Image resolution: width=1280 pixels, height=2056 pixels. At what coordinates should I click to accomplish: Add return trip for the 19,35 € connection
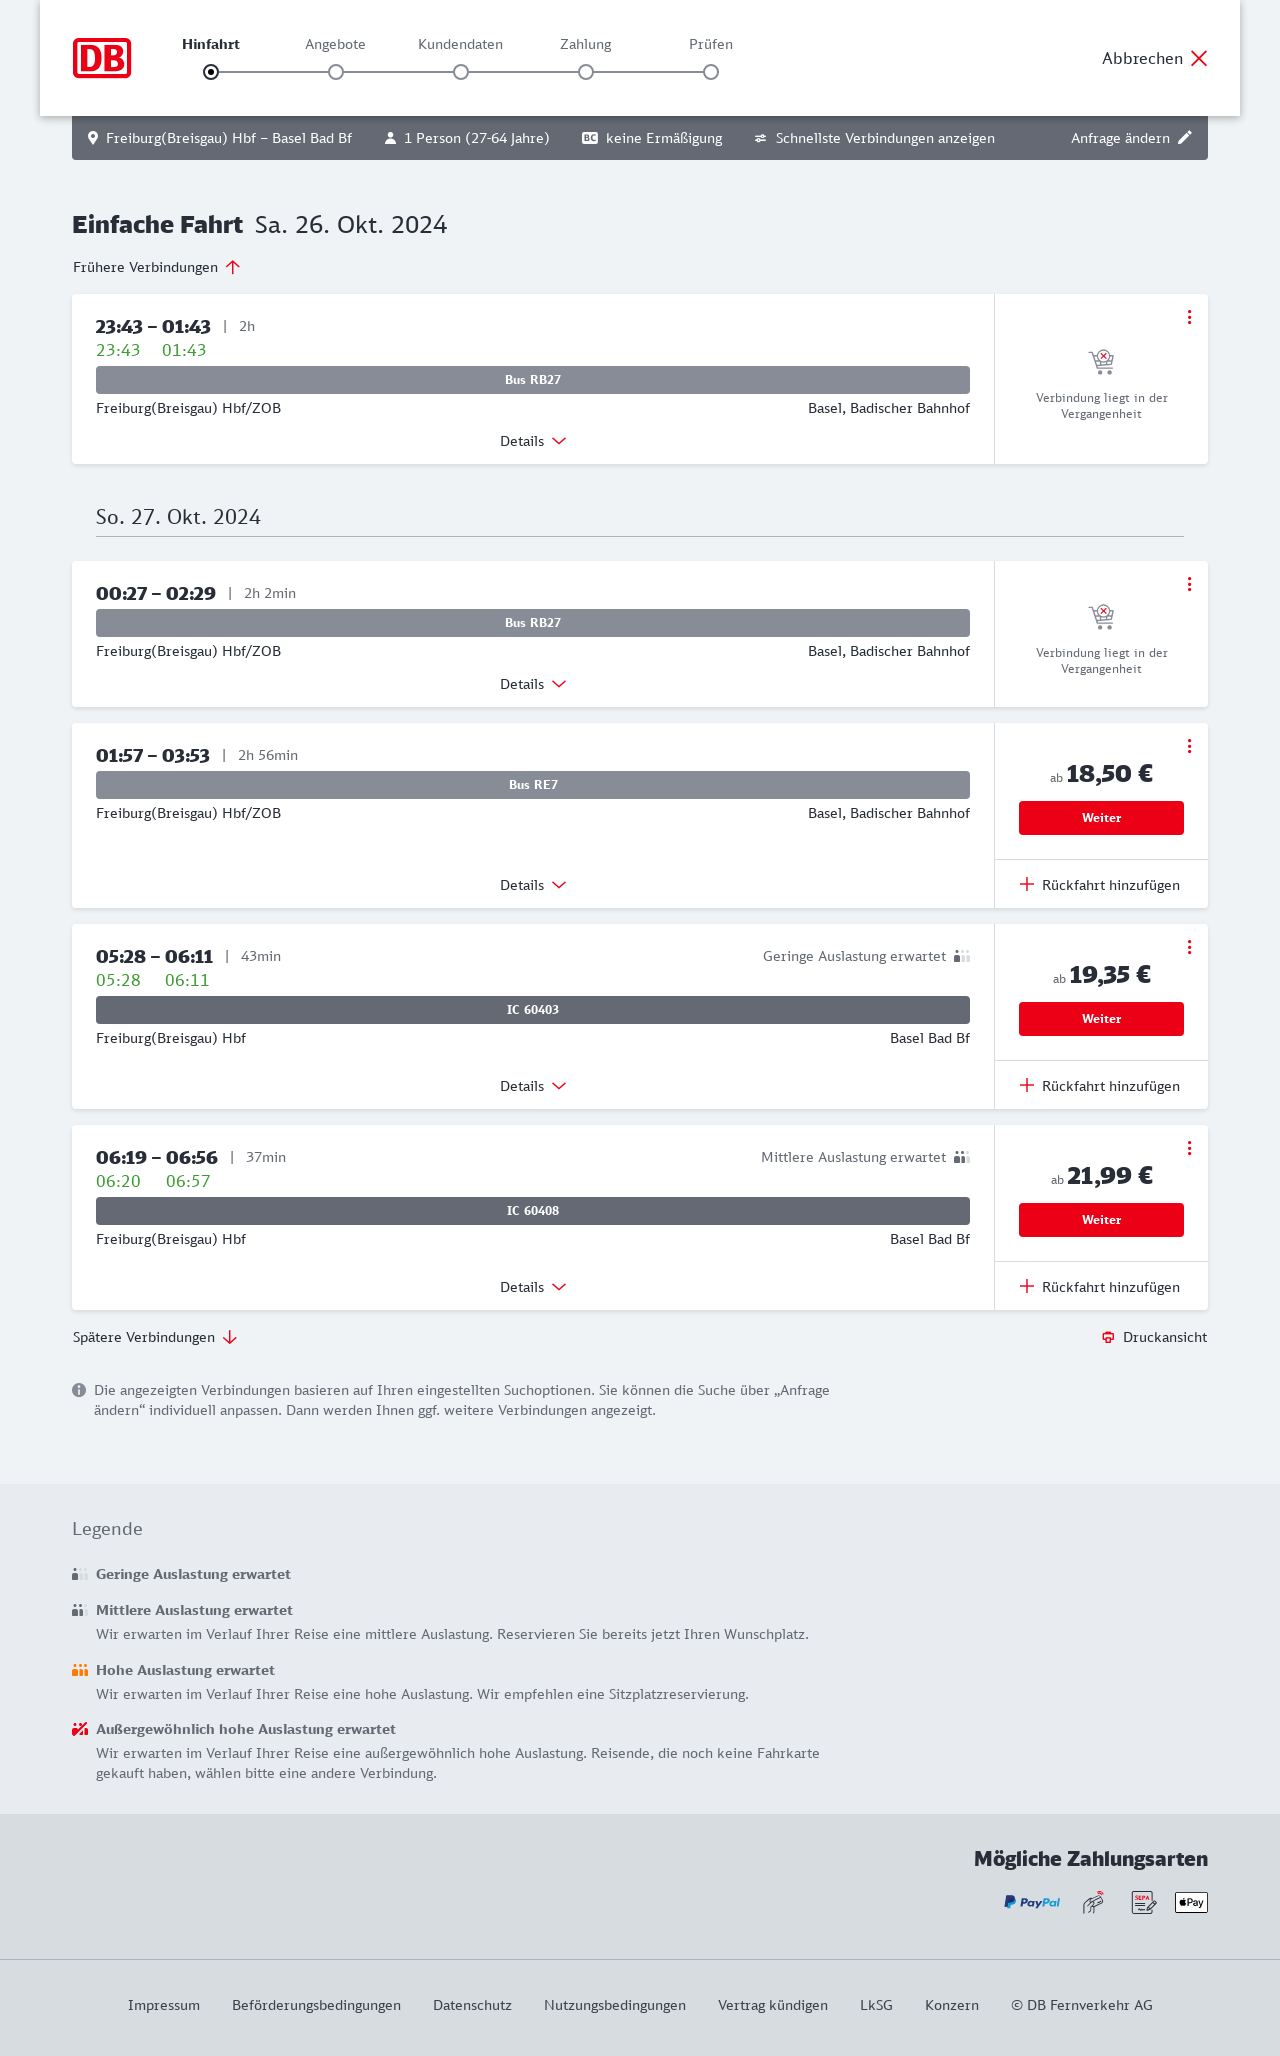coord(1101,1086)
